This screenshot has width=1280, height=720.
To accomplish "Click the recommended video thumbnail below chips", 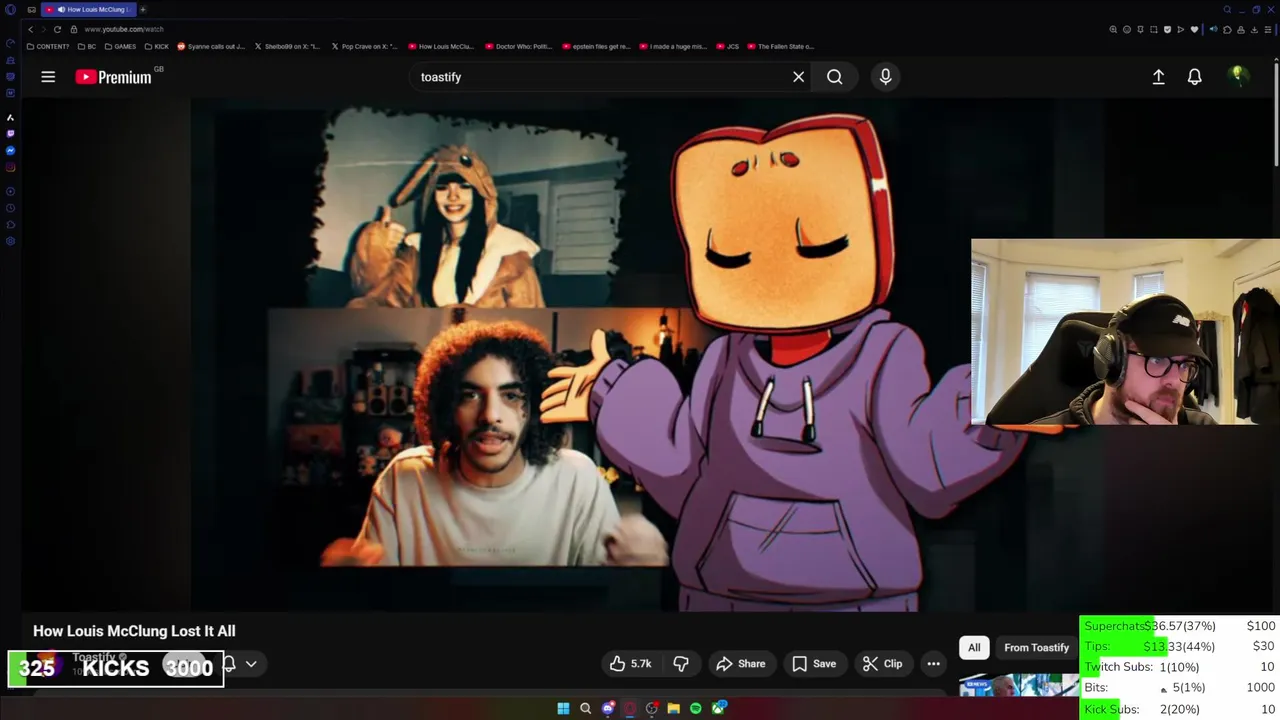I will tap(1018, 685).
